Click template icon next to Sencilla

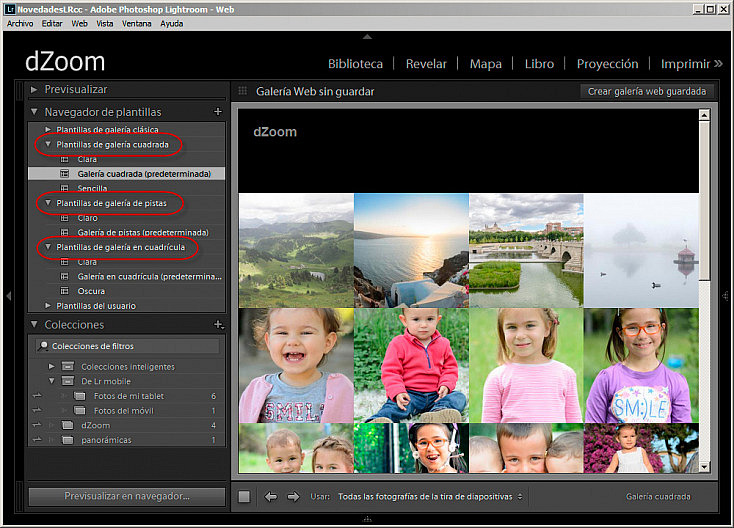(x=65, y=188)
